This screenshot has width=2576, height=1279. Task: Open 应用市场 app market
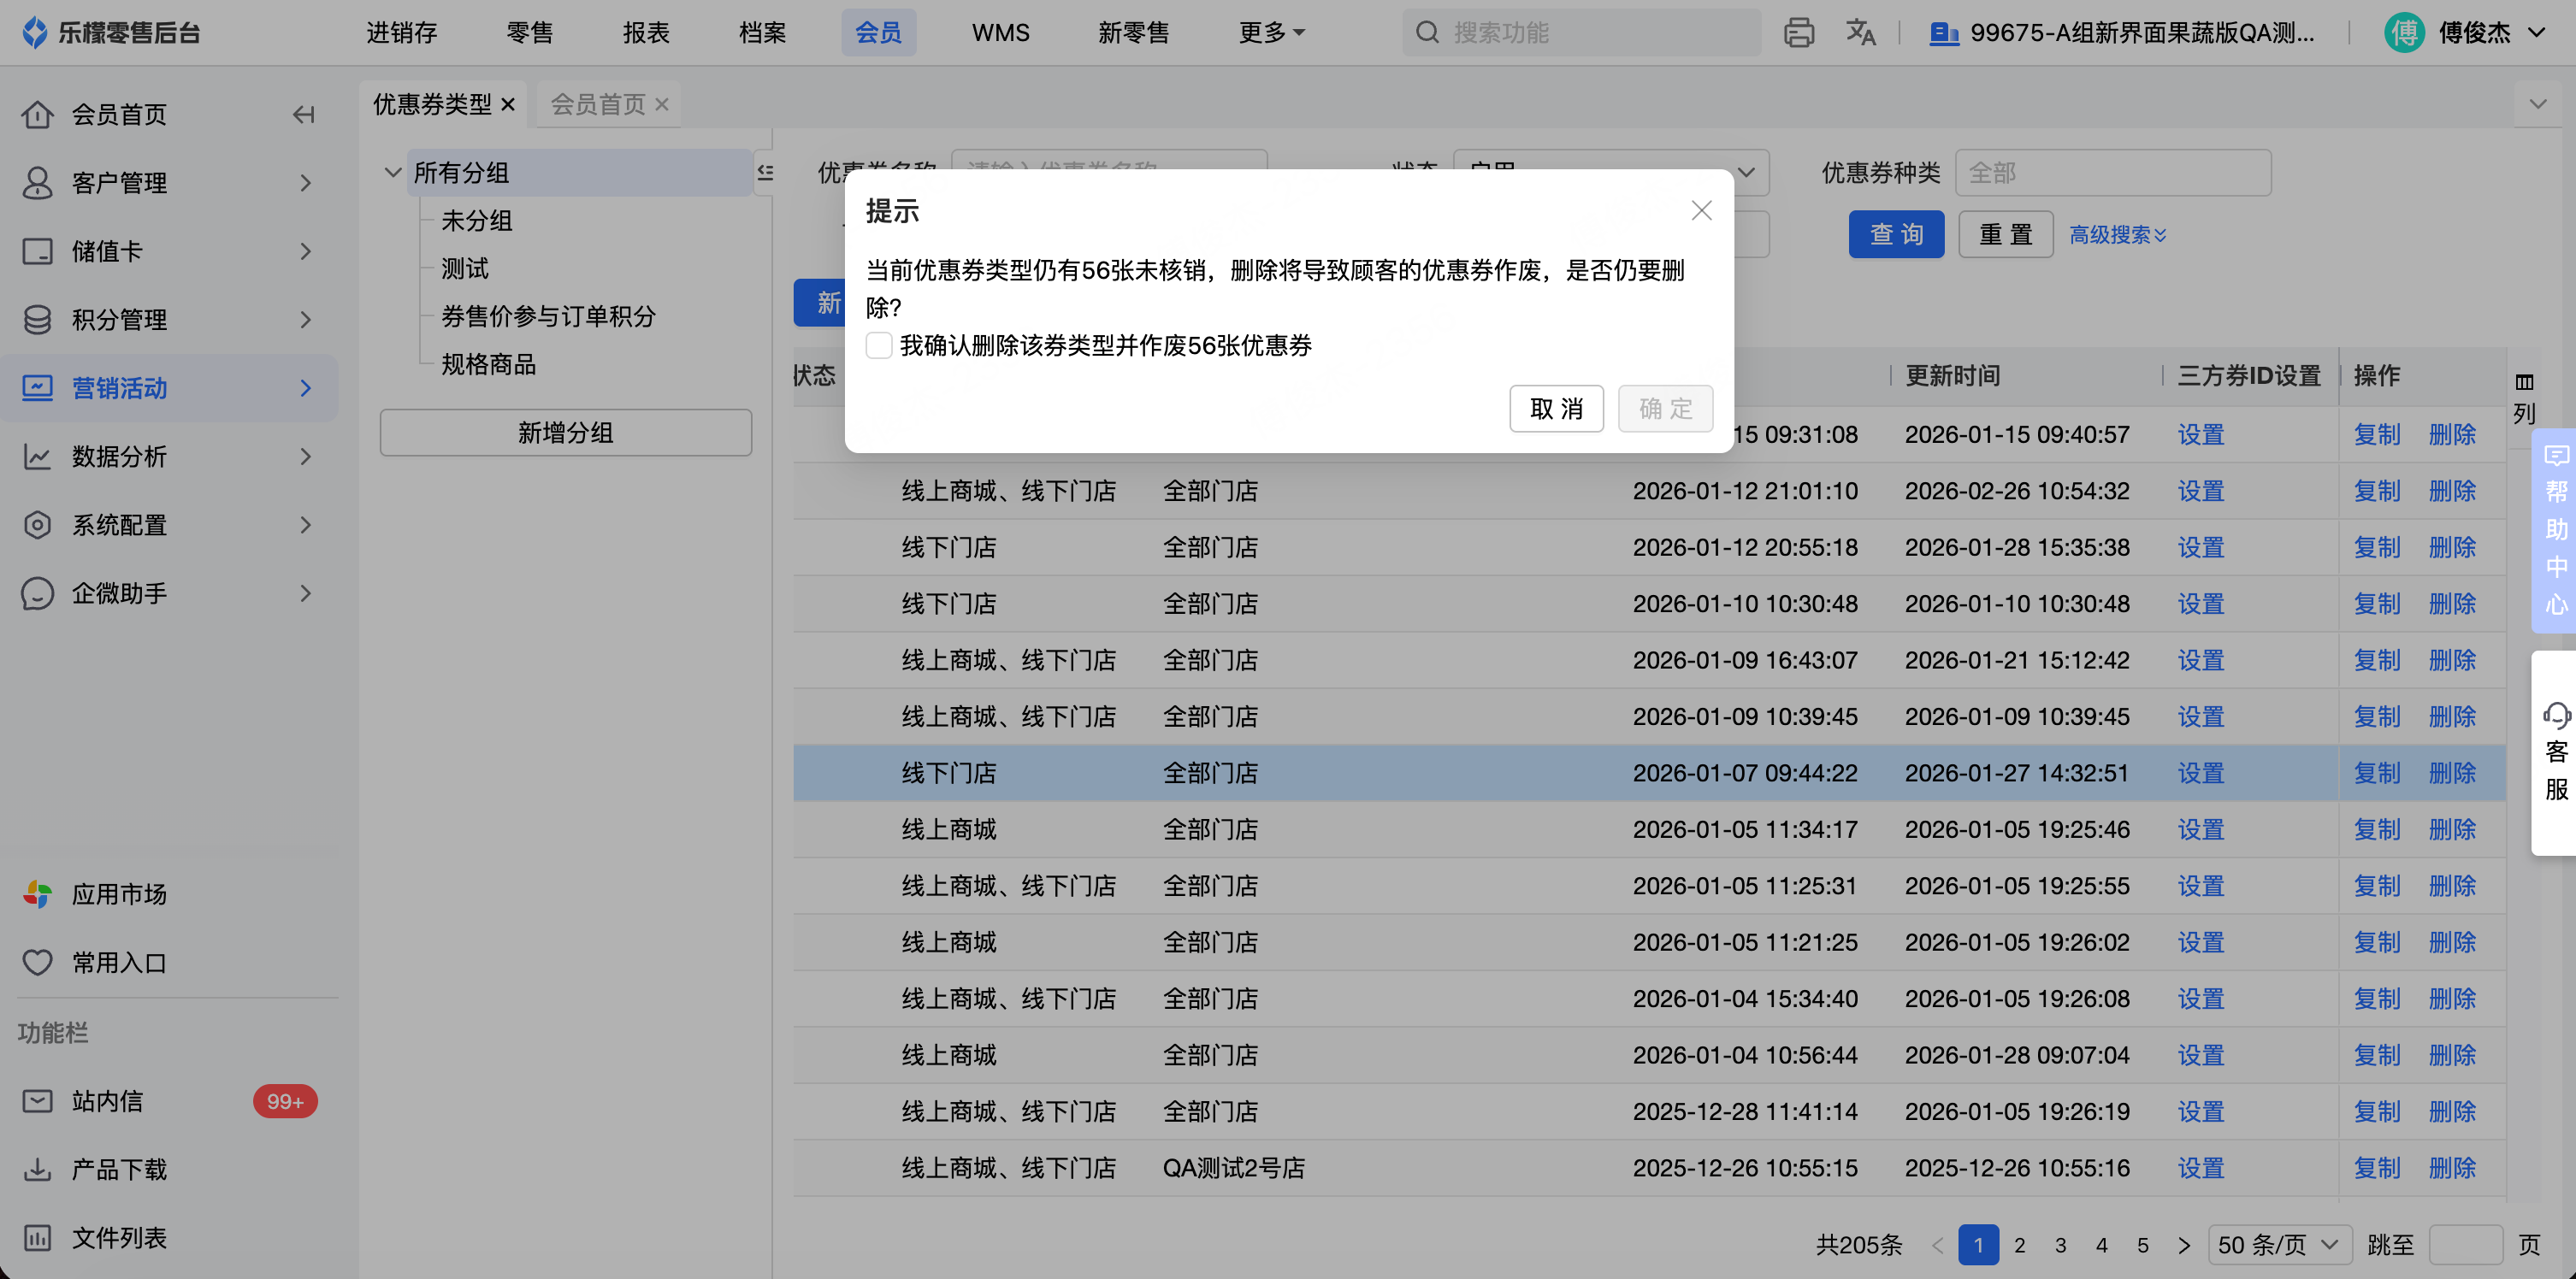(x=118, y=894)
